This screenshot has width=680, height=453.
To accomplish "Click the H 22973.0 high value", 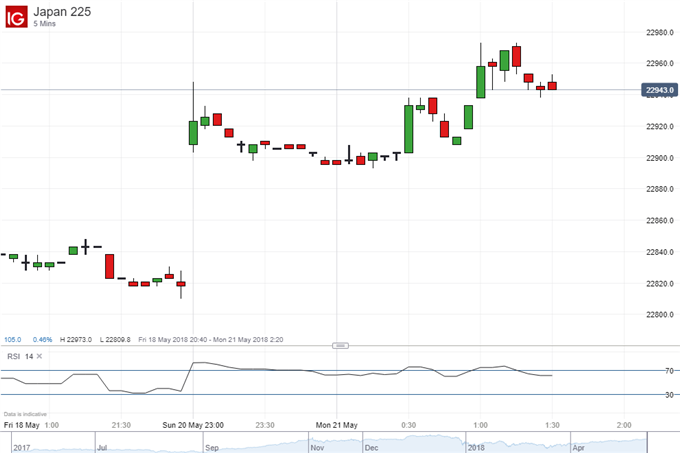I will [76, 340].
